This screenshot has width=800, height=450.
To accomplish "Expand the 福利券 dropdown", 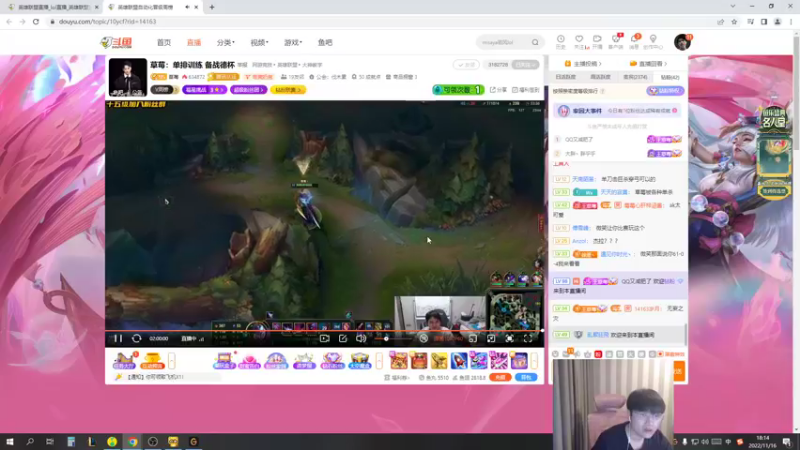I will click(x=397, y=378).
